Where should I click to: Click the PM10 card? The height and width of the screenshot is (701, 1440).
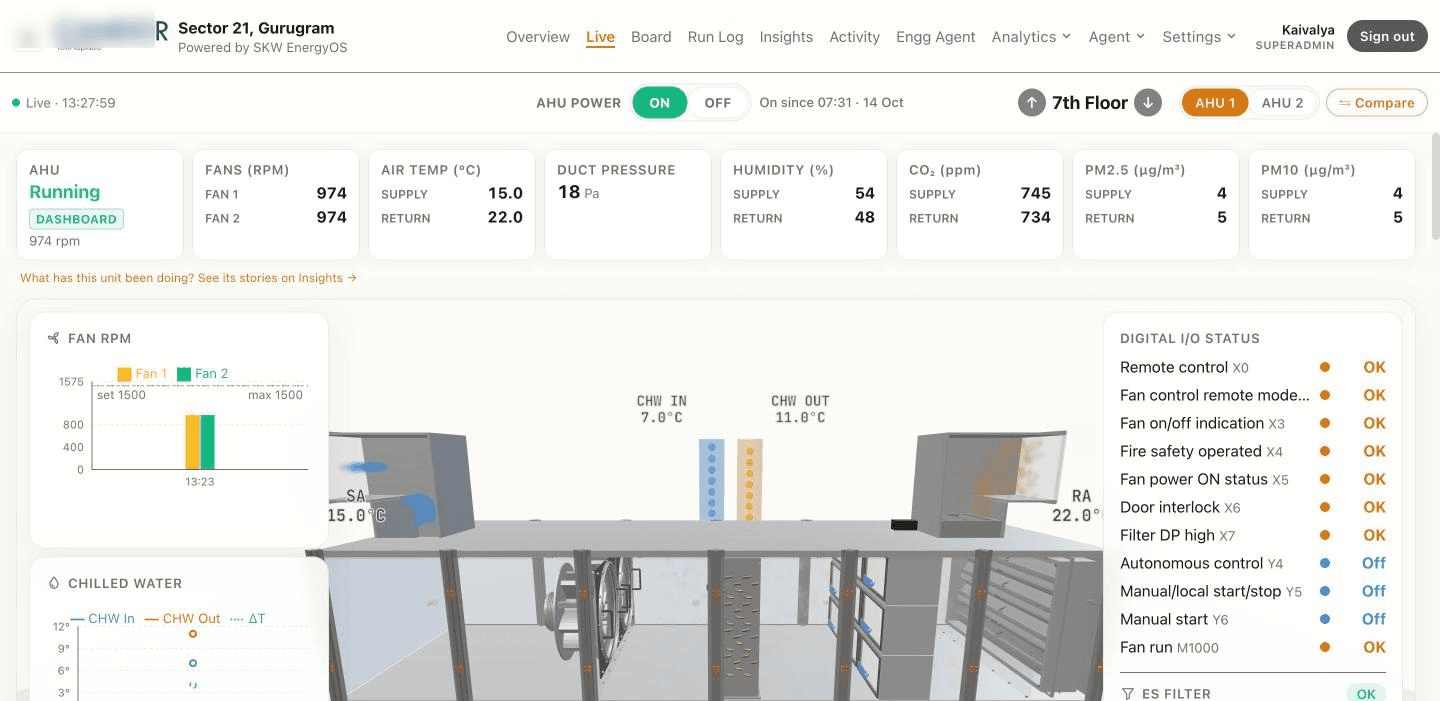click(1332, 204)
